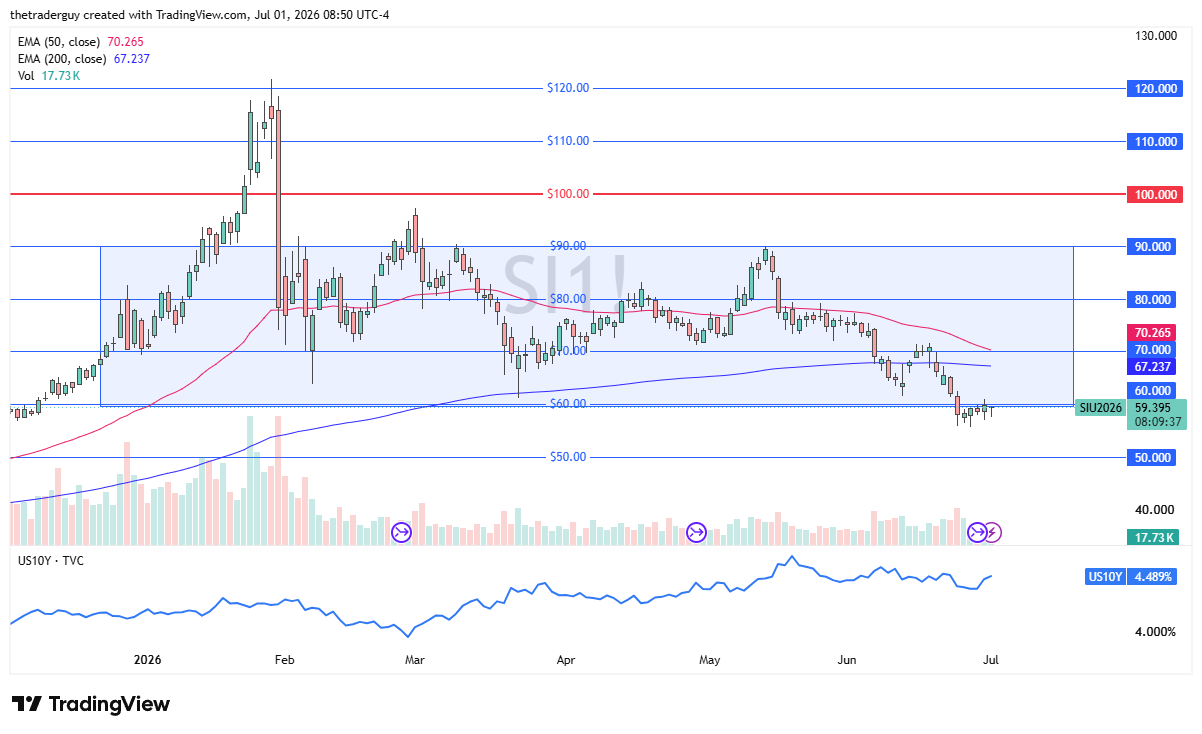Click the $50.00 line label
This screenshot has width=1202, height=734.
click(568, 456)
